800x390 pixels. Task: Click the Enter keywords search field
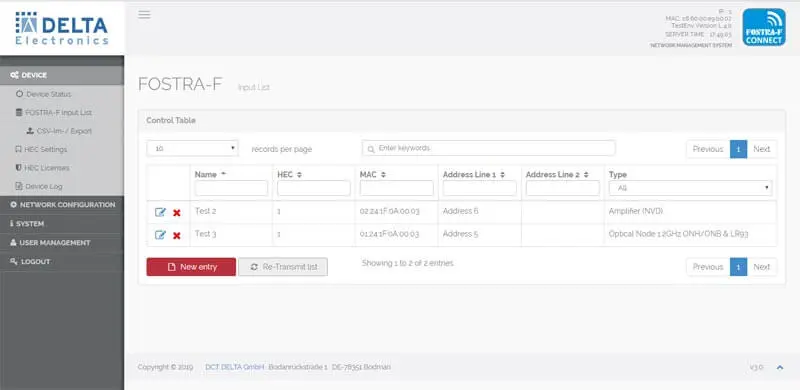tap(489, 148)
